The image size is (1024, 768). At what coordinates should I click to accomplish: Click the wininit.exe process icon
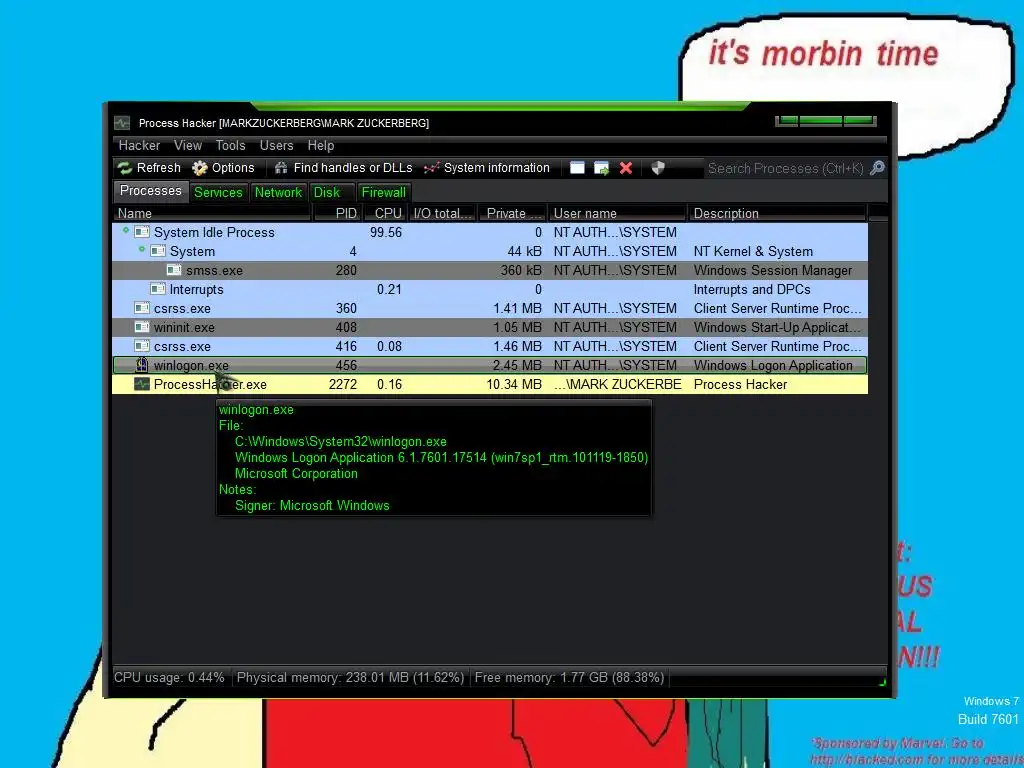pyautogui.click(x=142, y=327)
